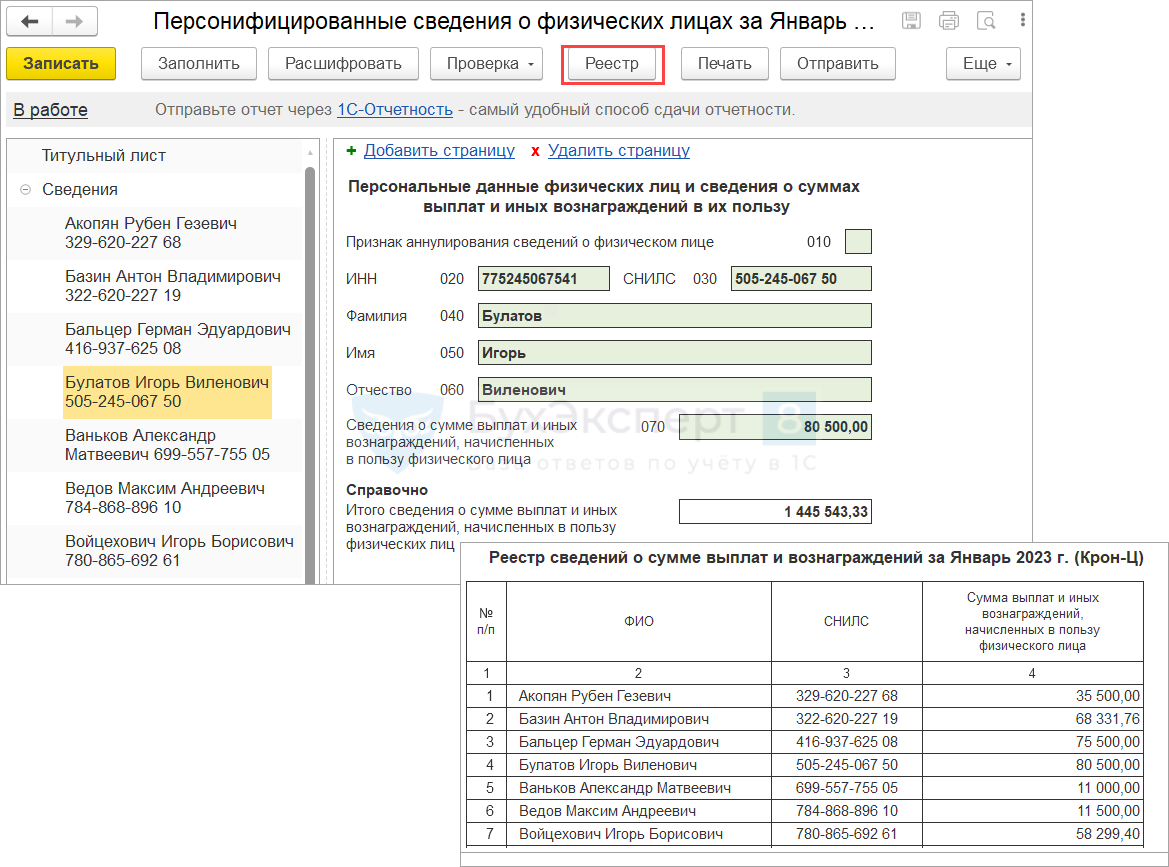Select Войцехович Игорь Борисович in the list

tap(179, 550)
